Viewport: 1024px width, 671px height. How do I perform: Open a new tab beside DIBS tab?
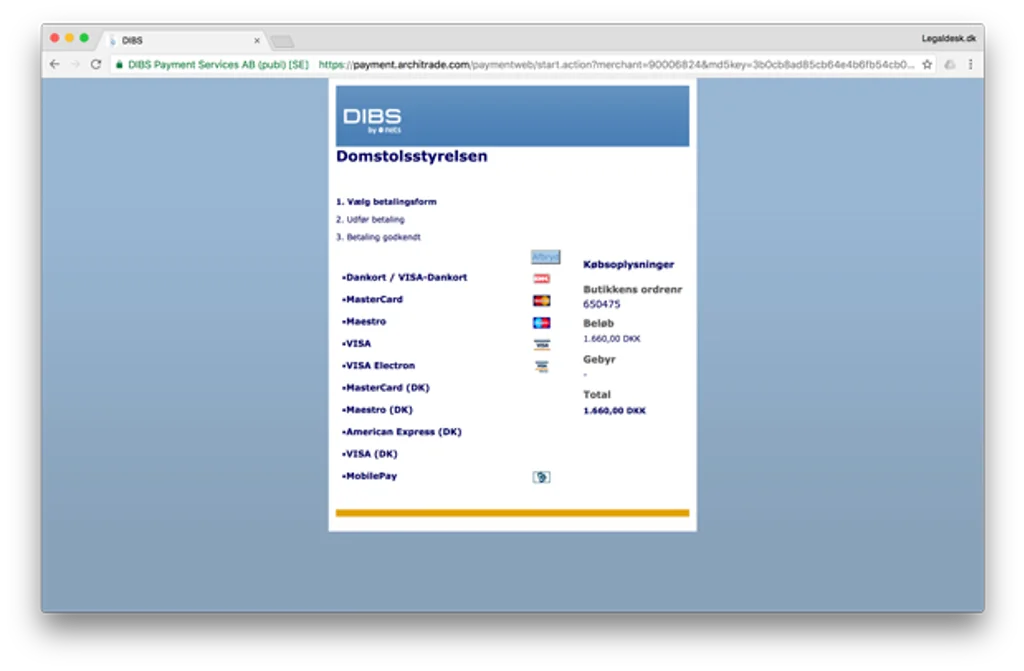point(282,42)
